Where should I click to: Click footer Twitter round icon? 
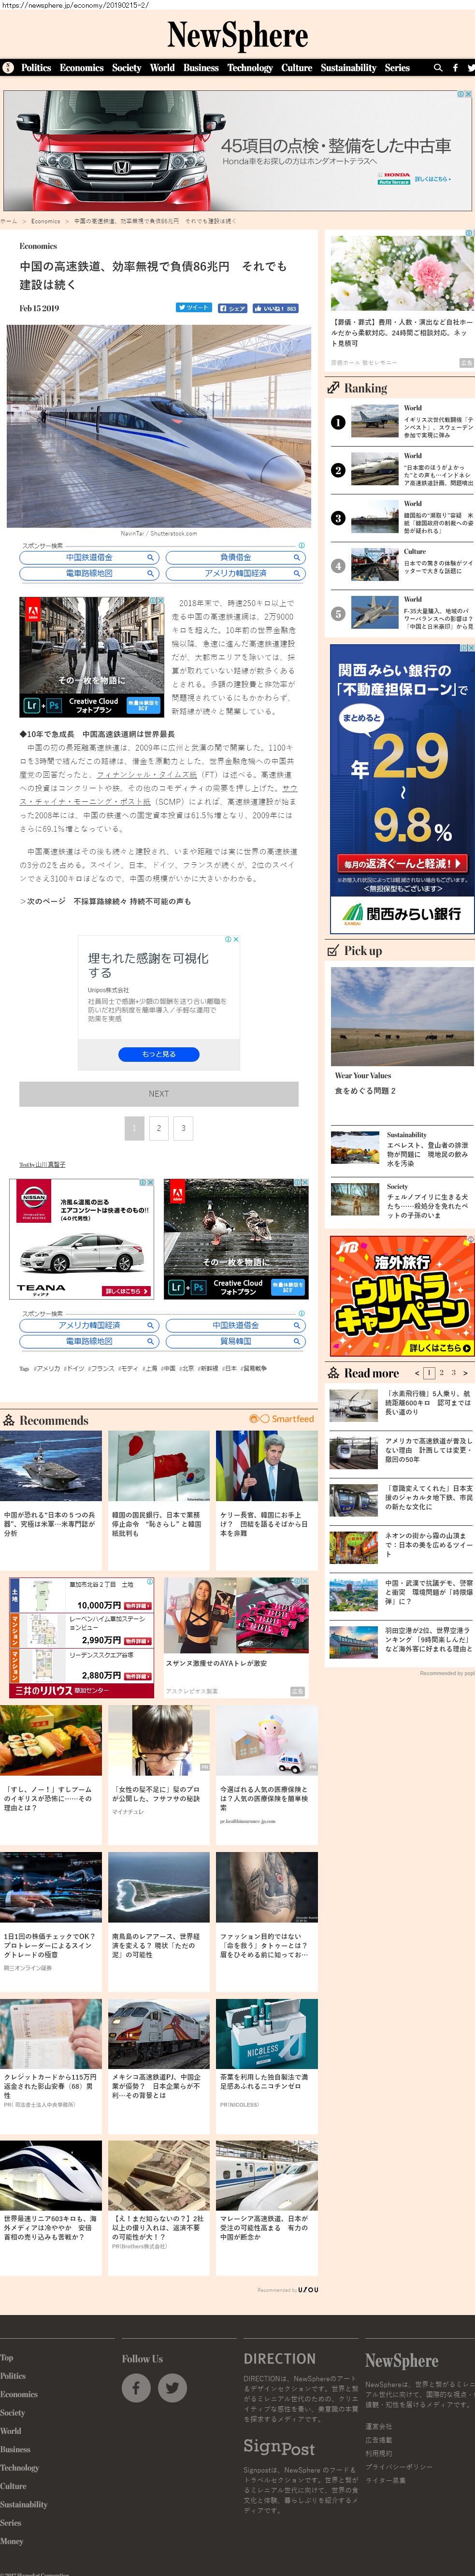tap(172, 2388)
